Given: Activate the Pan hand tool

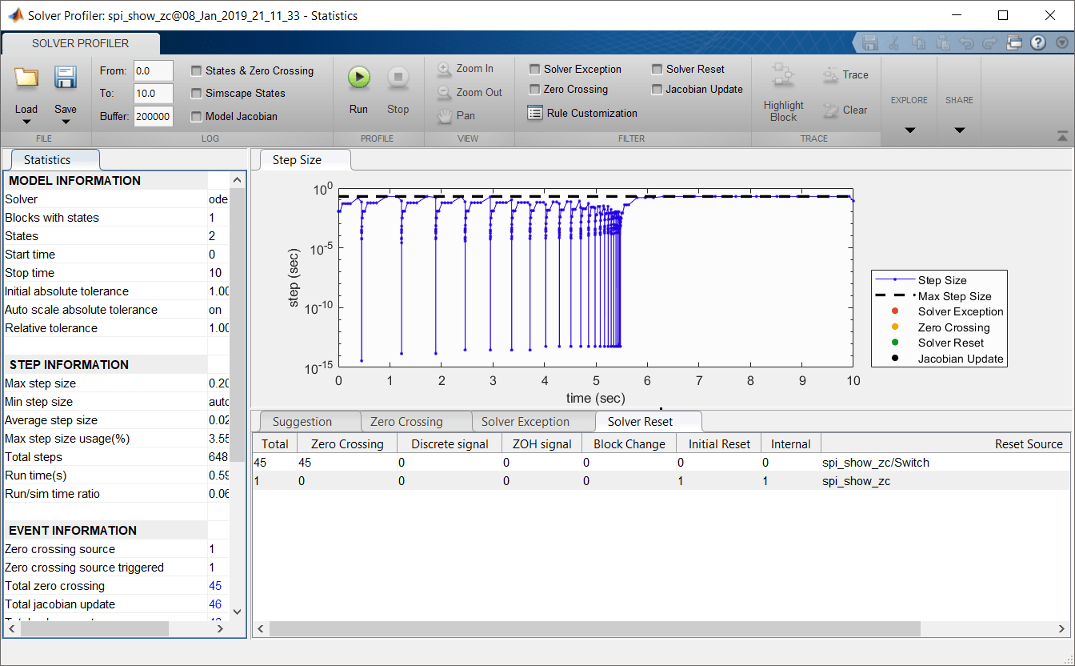Looking at the screenshot, I should [x=456, y=115].
